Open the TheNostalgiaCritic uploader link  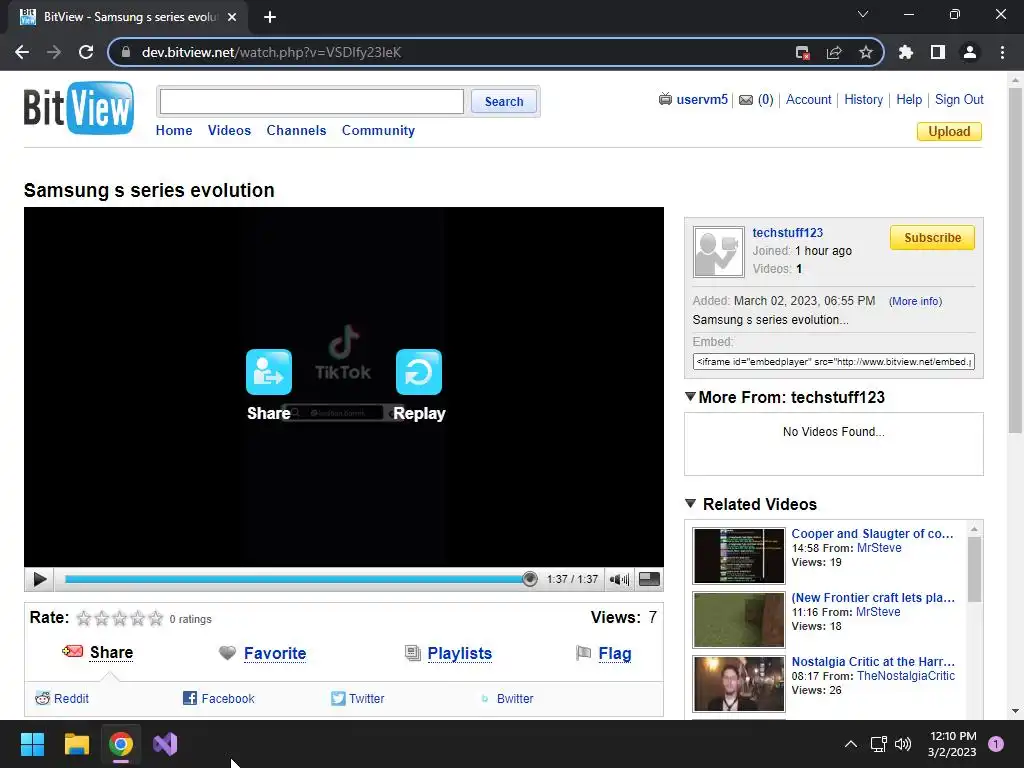[906, 676]
